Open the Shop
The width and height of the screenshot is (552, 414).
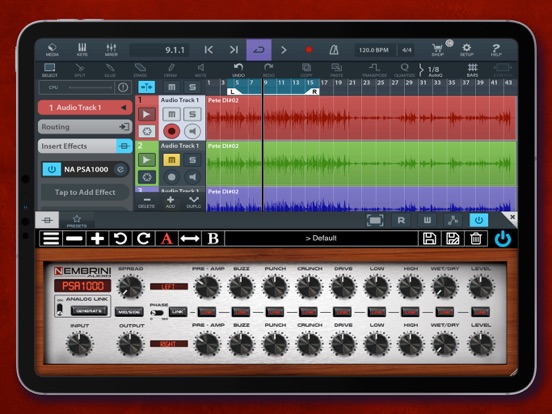coord(438,50)
